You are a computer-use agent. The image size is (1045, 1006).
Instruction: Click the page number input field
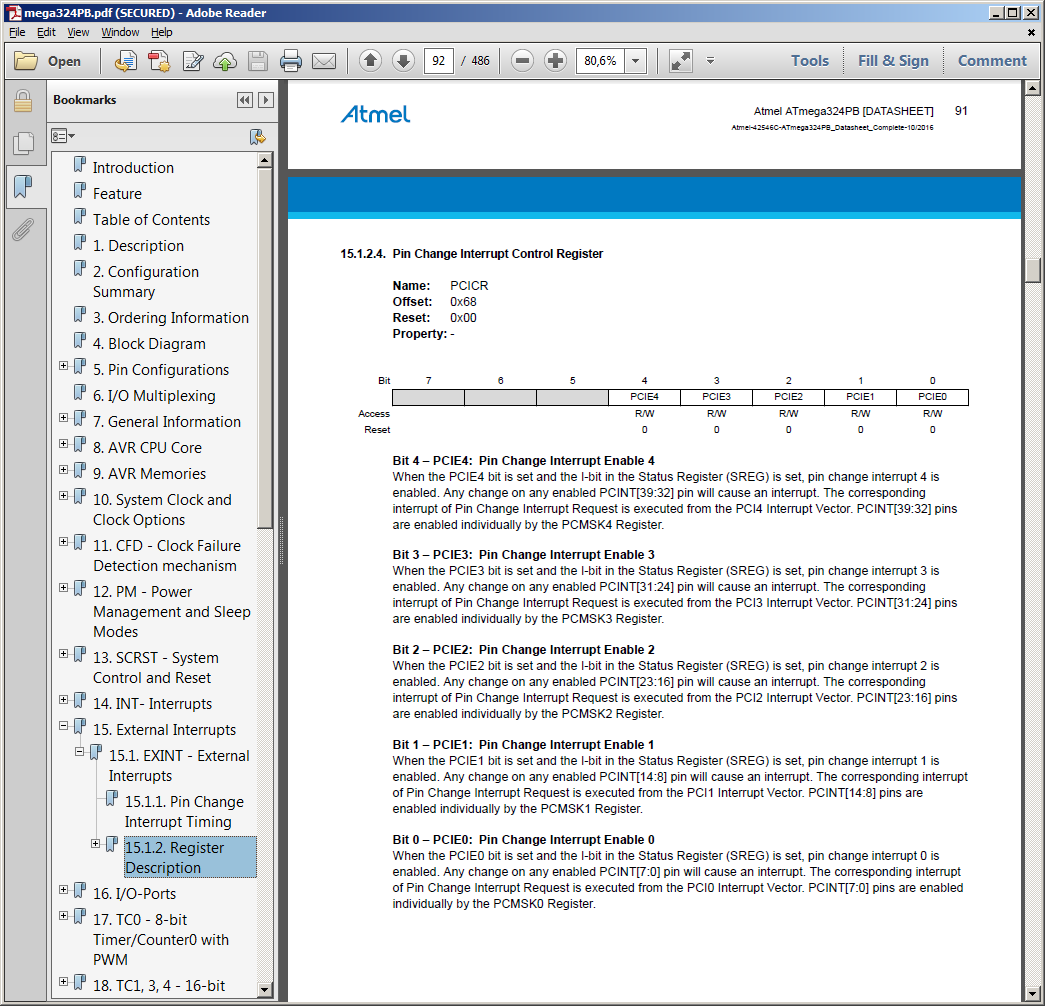(x=439, y=61)
